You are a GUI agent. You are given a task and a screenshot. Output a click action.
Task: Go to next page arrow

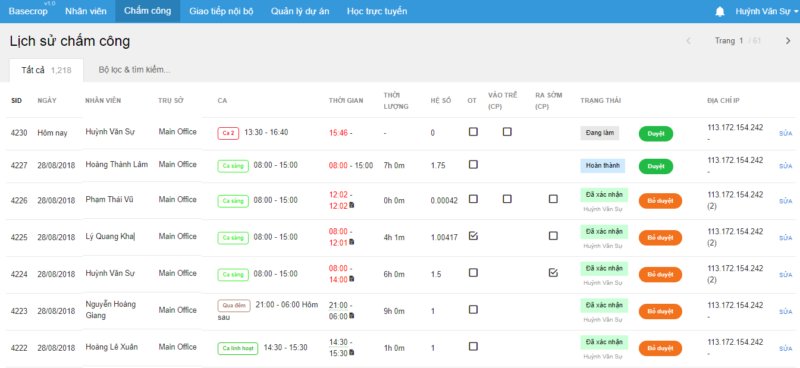point(788,41)
